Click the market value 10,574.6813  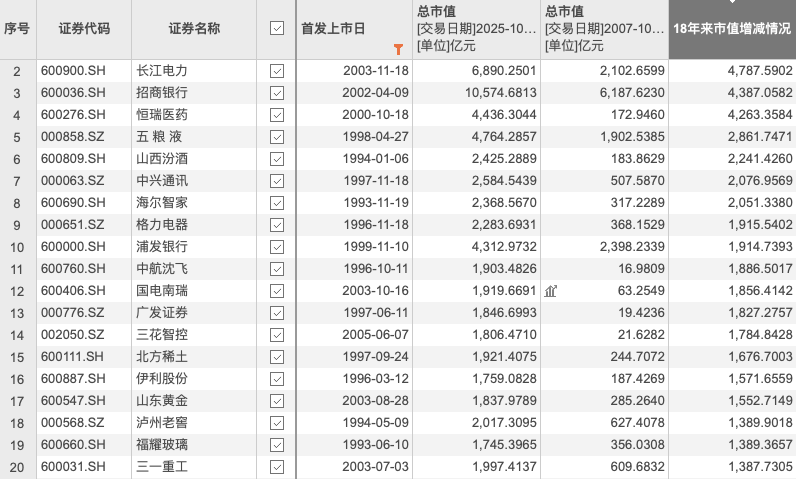[501, 93]
